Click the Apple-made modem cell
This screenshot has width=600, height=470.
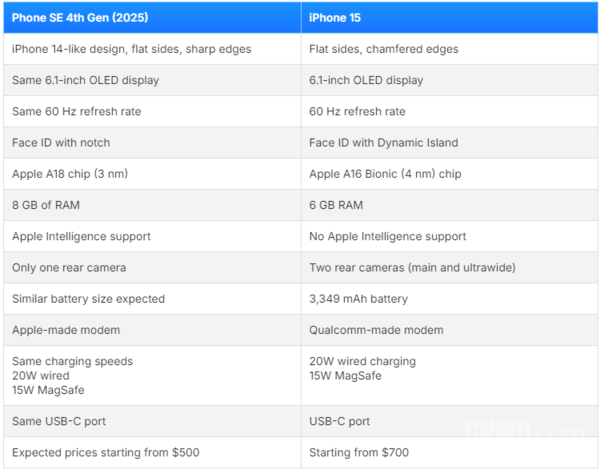tap(152, 330)
